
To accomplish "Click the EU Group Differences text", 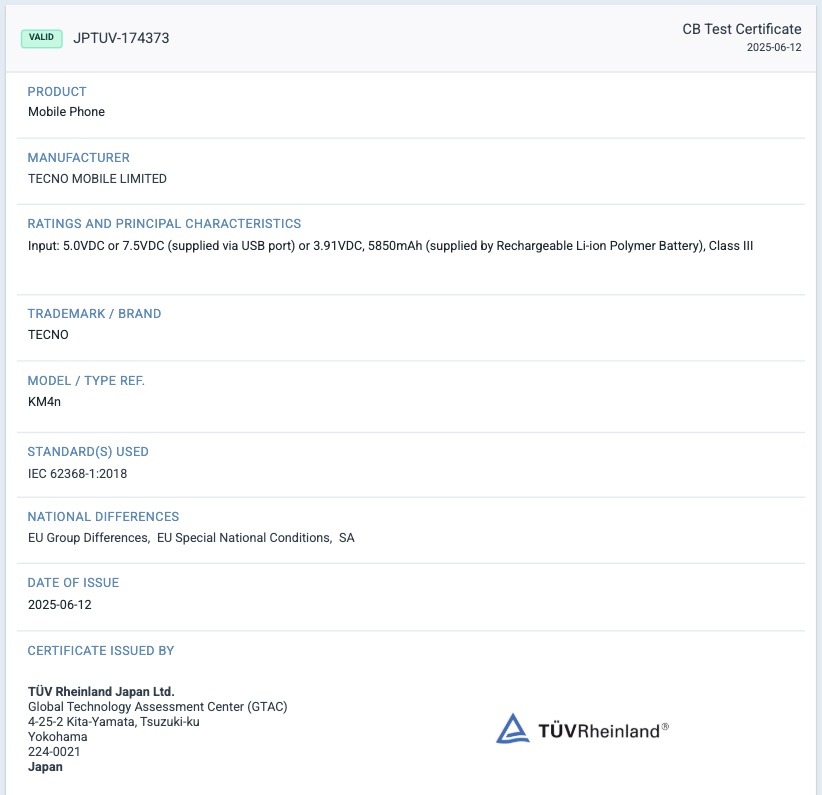I will pyautogui.click(x=89, y=538).
